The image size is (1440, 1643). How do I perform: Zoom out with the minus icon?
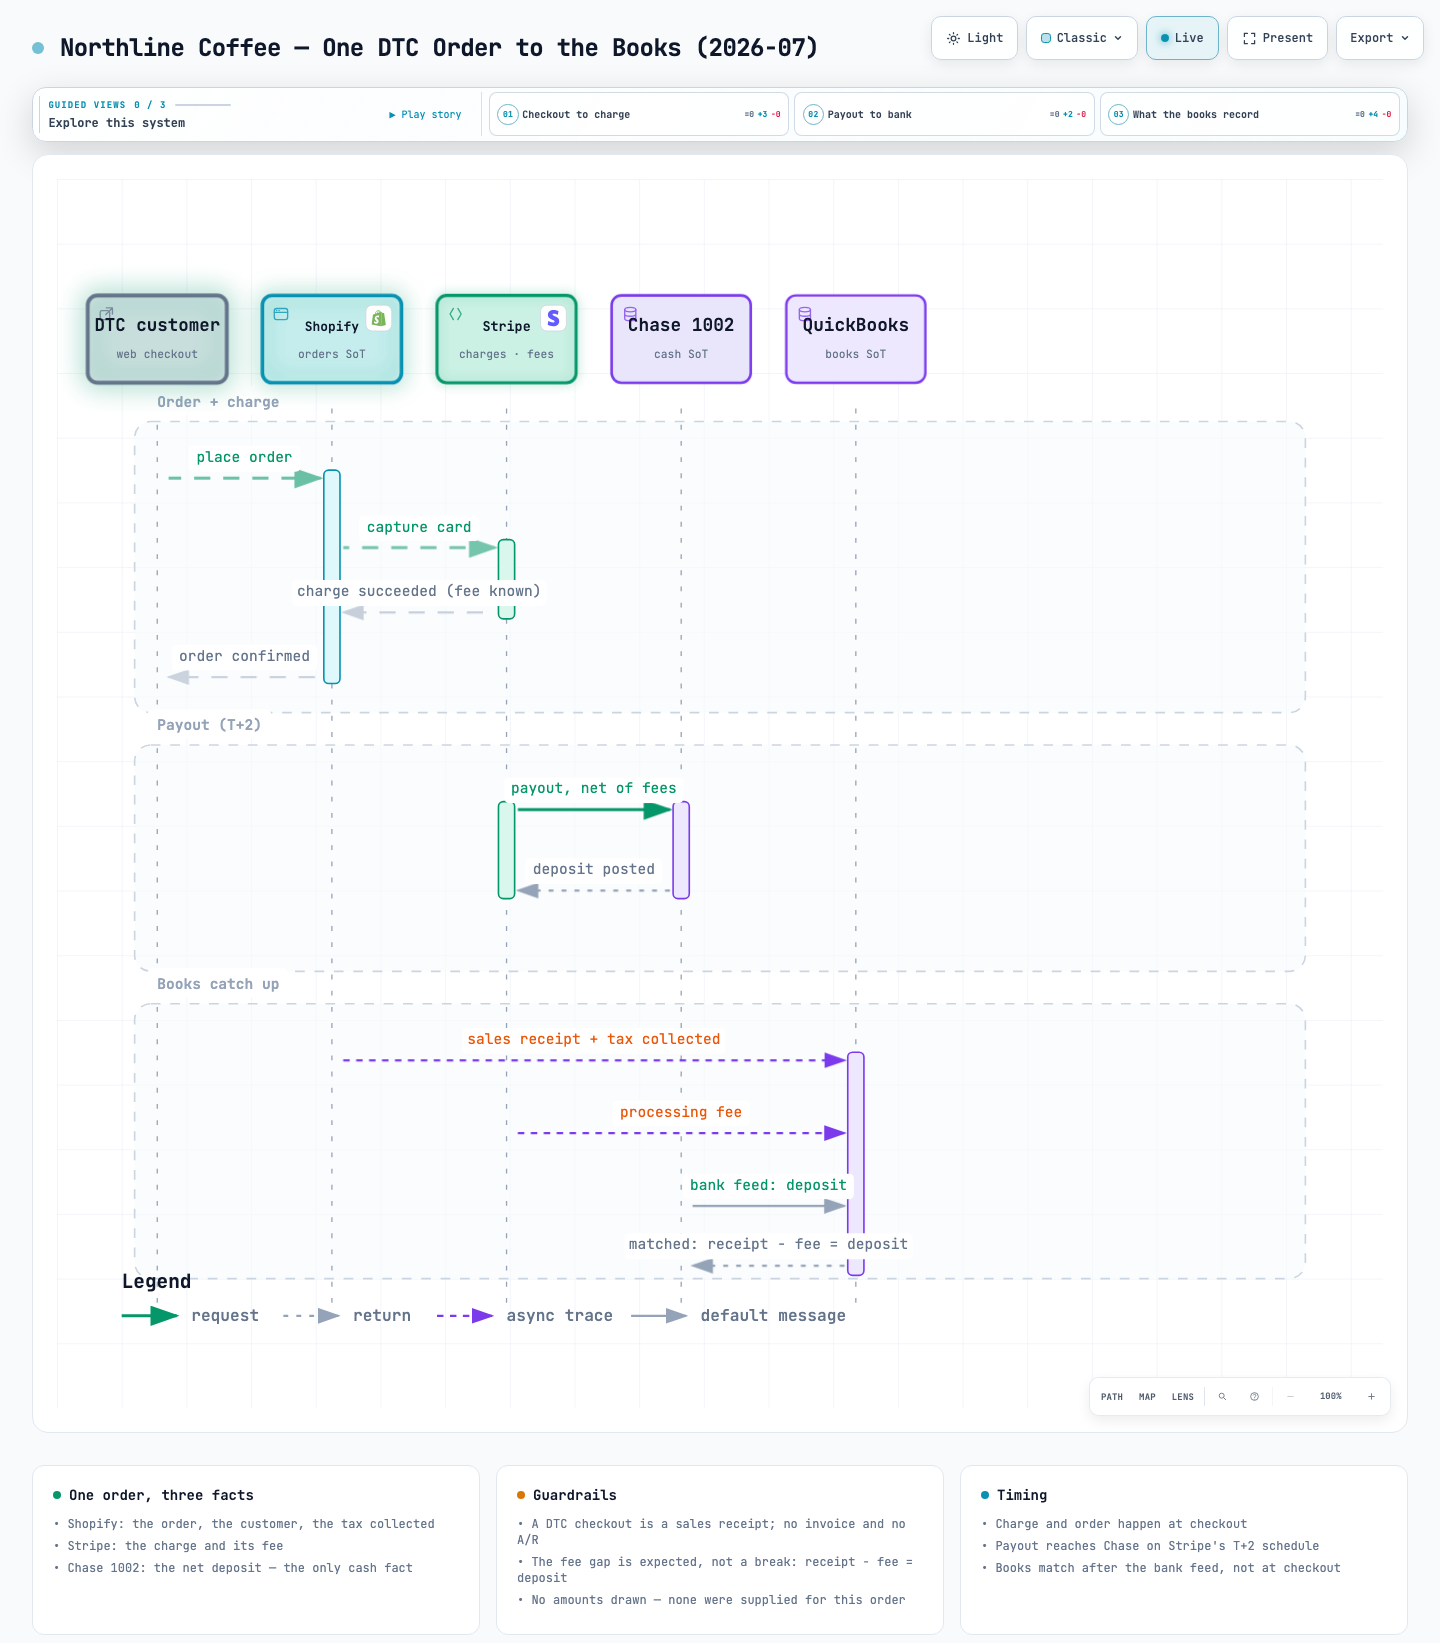point(1290,1397)
